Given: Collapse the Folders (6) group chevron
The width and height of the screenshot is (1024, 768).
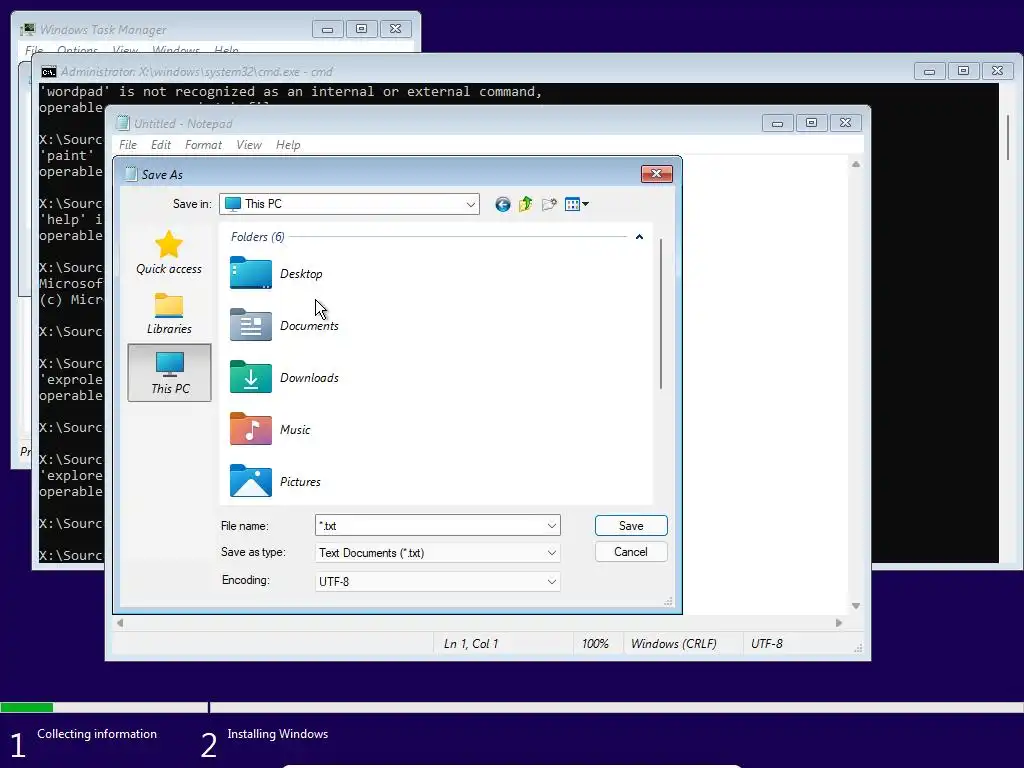Looking at the screenshot, I should coord(639,237).
